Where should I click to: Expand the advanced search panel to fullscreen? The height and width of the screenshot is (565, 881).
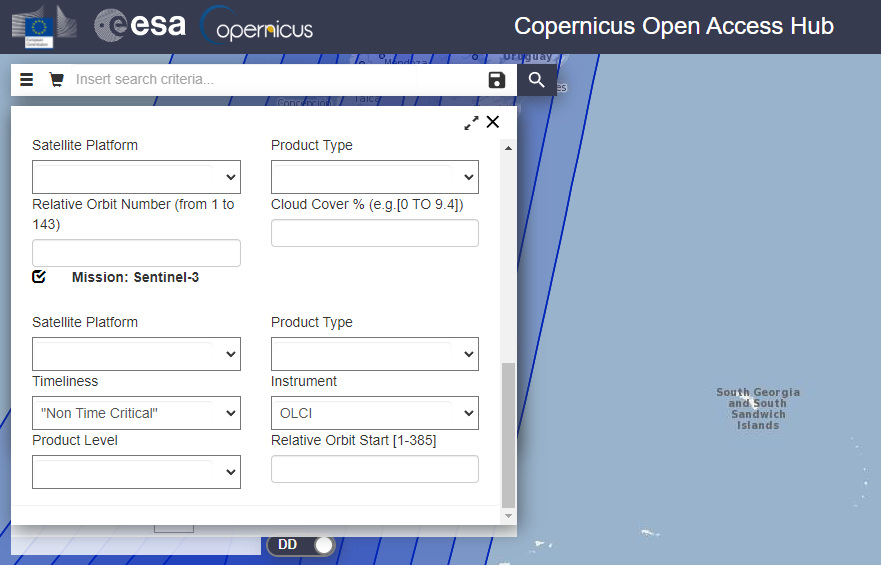[471, 122]
